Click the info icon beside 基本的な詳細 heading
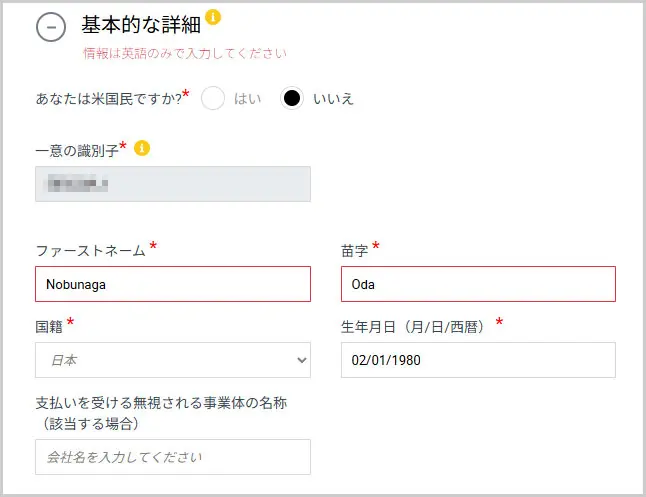Image resolution: width=646 pixels, height=497 pixels. tap(214, 17)
